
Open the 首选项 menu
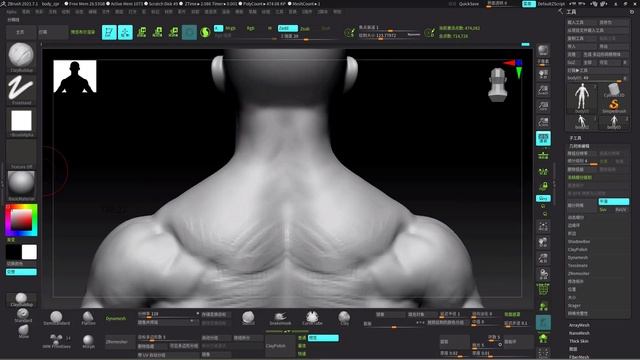[210, 12]
